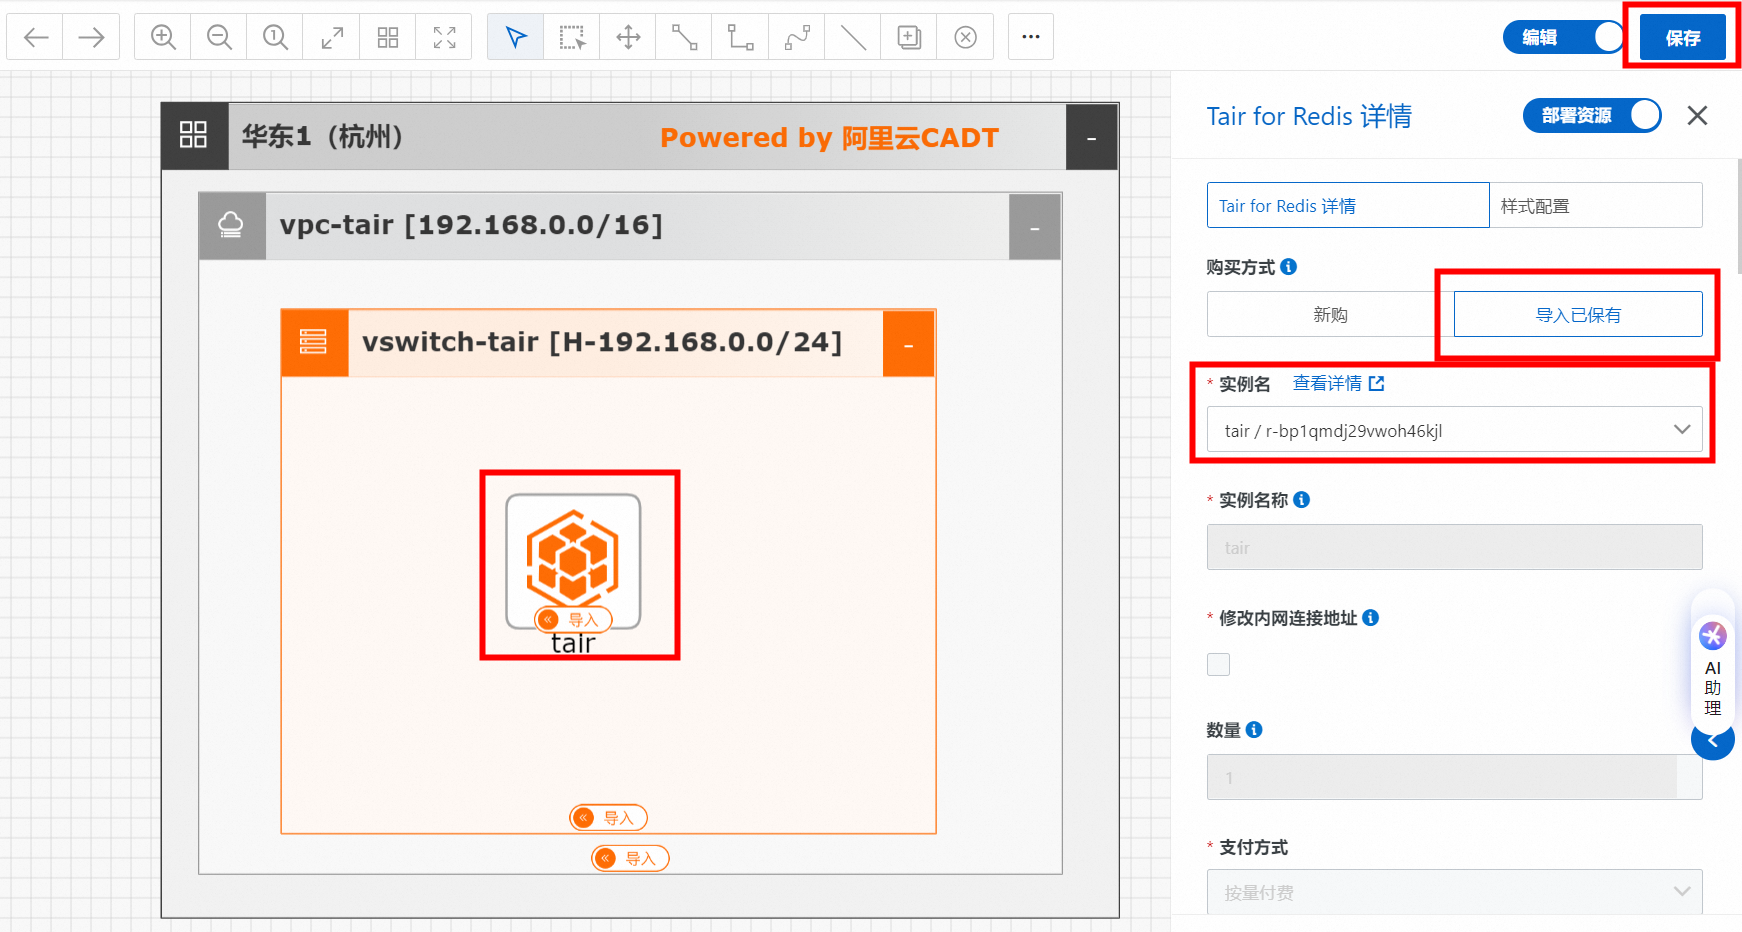
Task: Click the 保存 save button
Action: click(1683, 38)
